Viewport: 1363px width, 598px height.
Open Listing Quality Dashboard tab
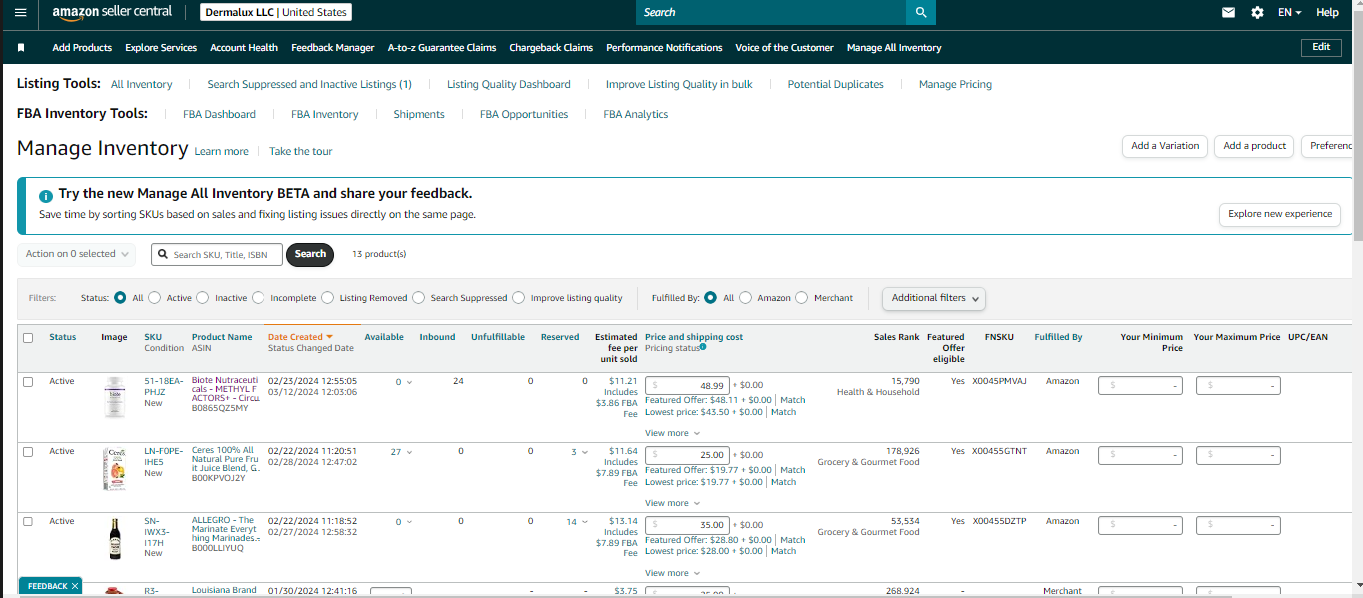pos(509,84)
